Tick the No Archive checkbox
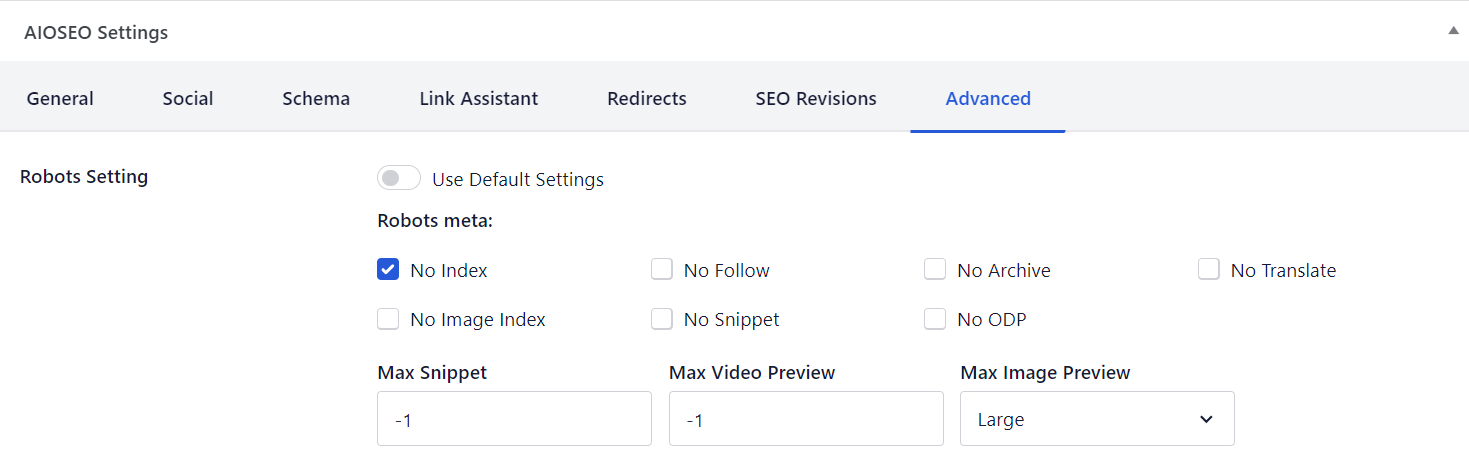Viewport: 1469px width, 465px height. (x=935, y=270)
